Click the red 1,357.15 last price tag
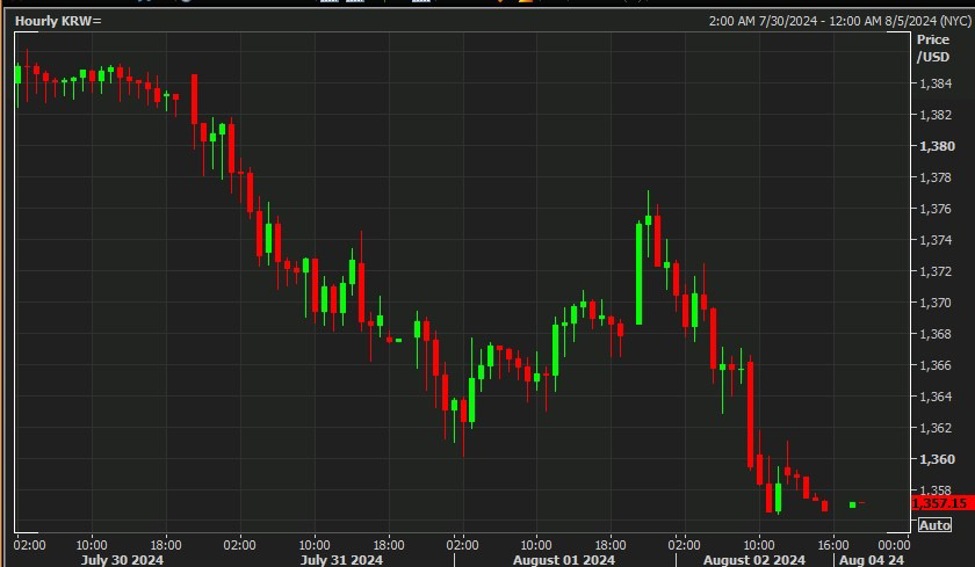This screenshot has height=567, width=975. pos(943,503)
